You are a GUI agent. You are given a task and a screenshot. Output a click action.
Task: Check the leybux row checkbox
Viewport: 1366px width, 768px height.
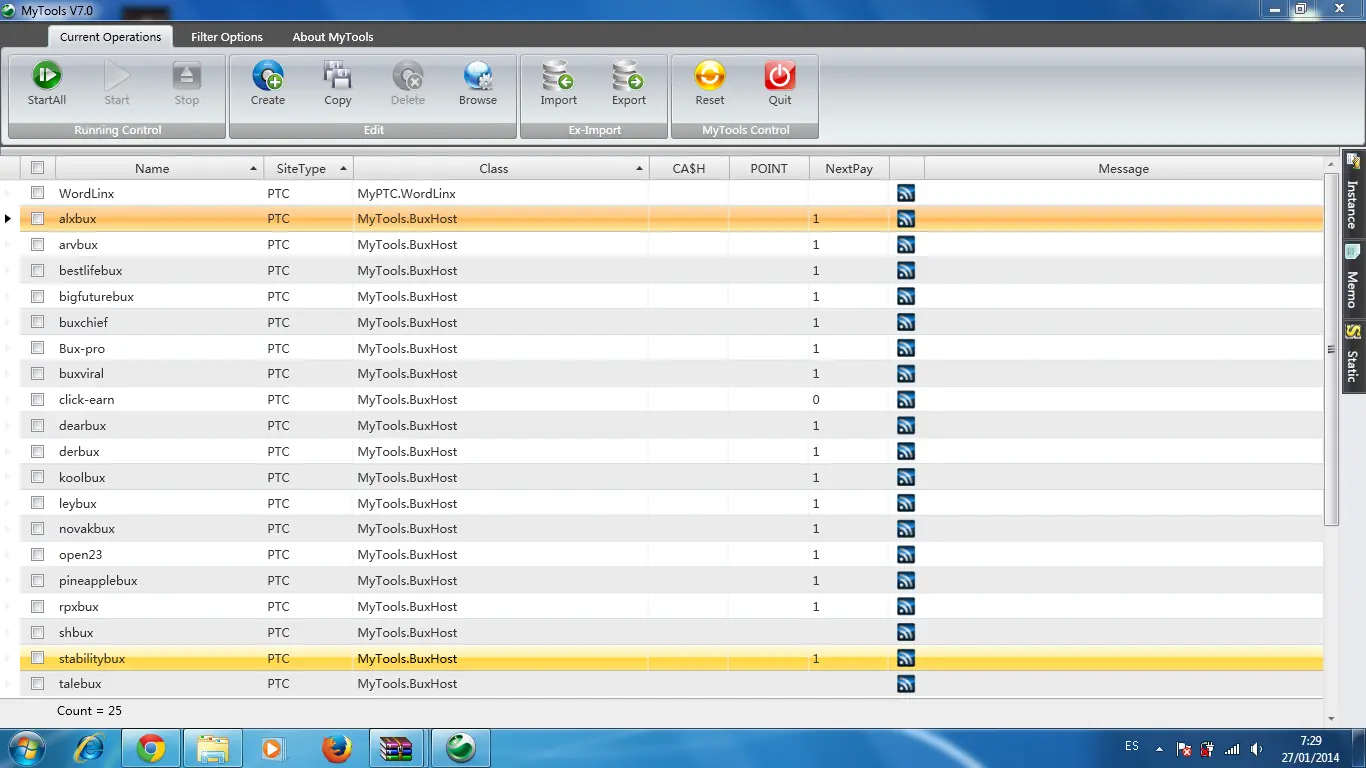[37, 503]
